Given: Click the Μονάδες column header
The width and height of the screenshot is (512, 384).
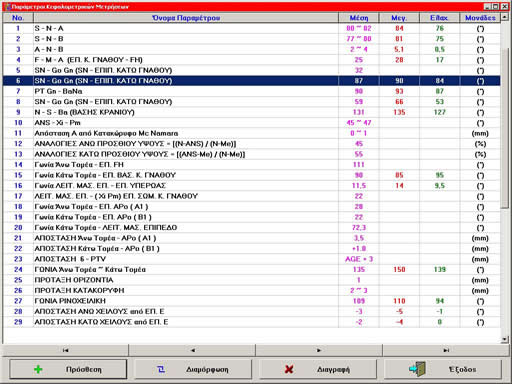Looking at the screenshot, I should (480, 18).
